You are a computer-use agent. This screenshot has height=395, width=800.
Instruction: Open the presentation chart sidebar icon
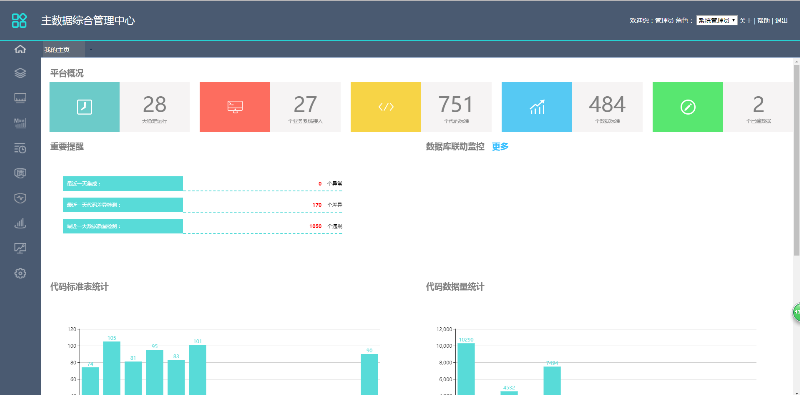[20, 249]
